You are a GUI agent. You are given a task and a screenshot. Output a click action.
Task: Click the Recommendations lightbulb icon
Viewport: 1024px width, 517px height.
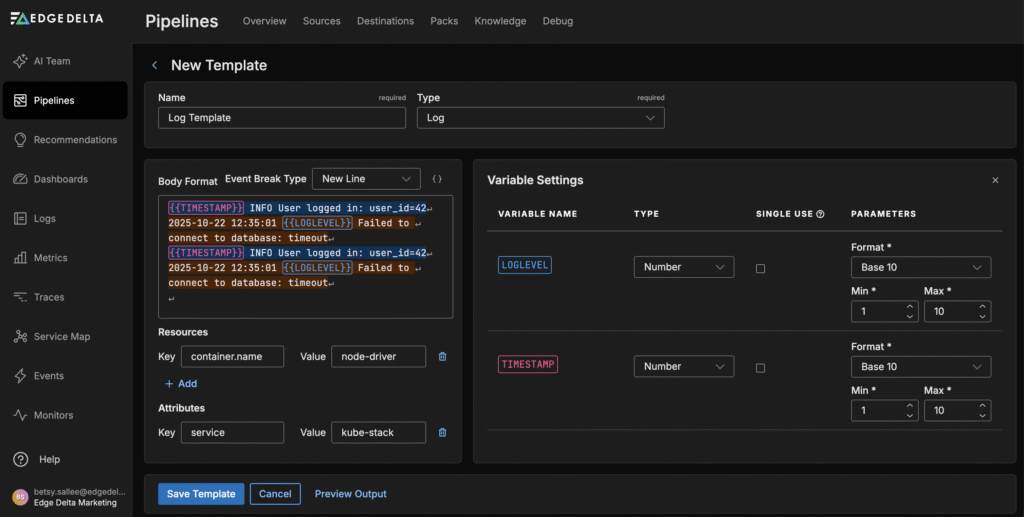(20, 140)
